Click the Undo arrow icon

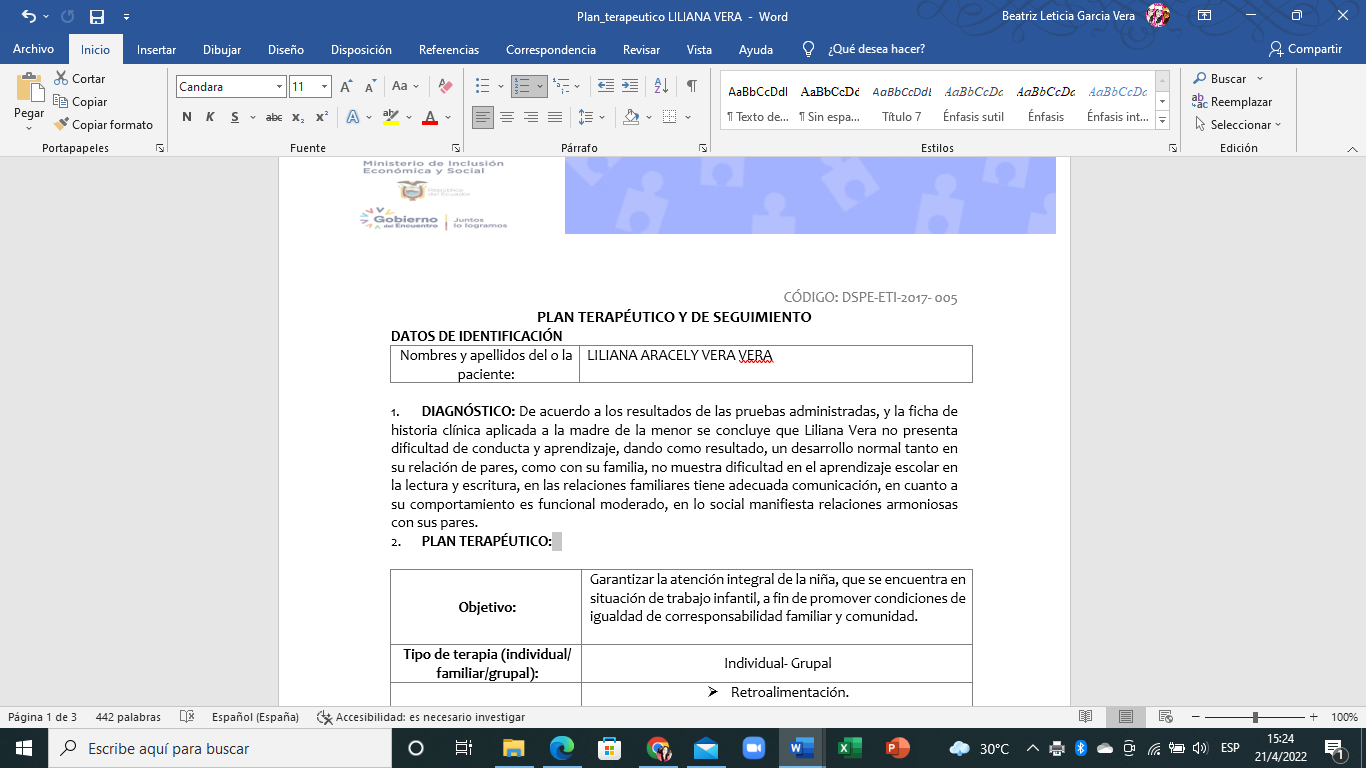click(28, 17)
